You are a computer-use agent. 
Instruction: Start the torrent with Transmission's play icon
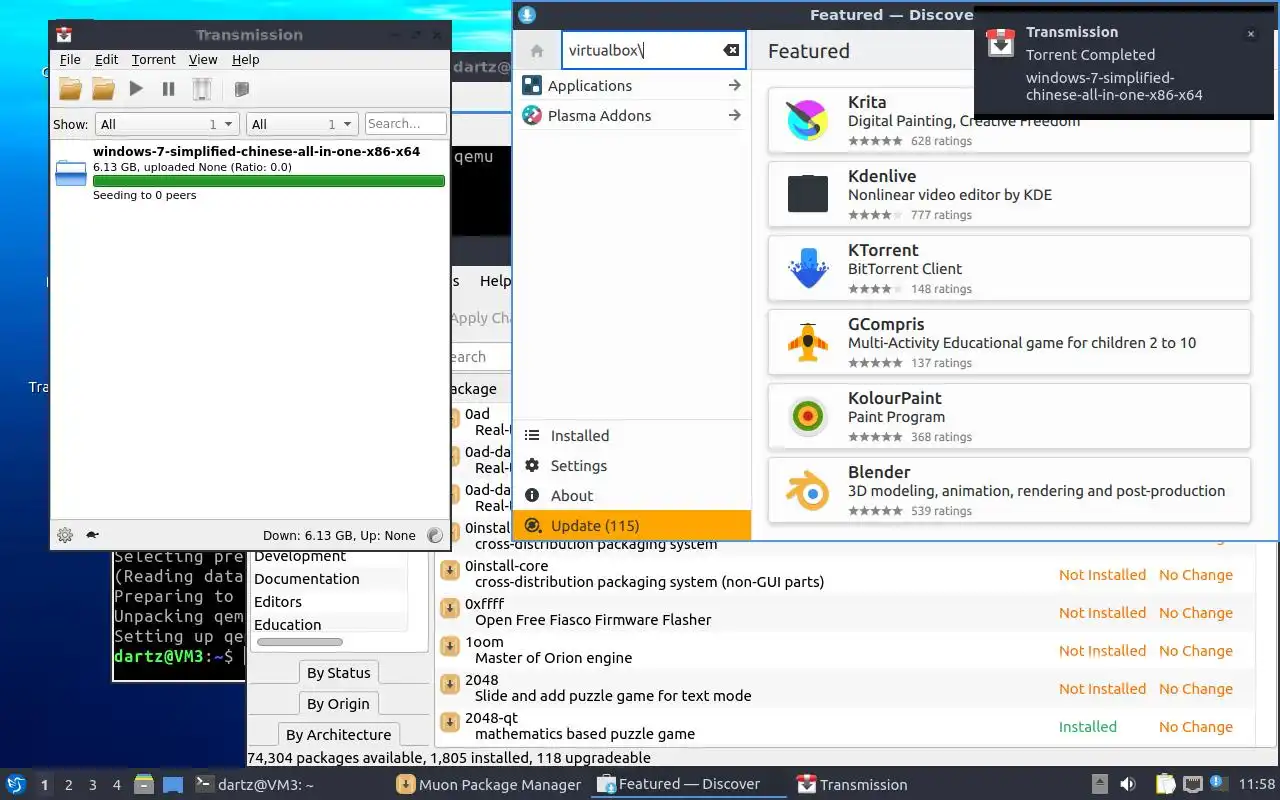pos(136,89)
